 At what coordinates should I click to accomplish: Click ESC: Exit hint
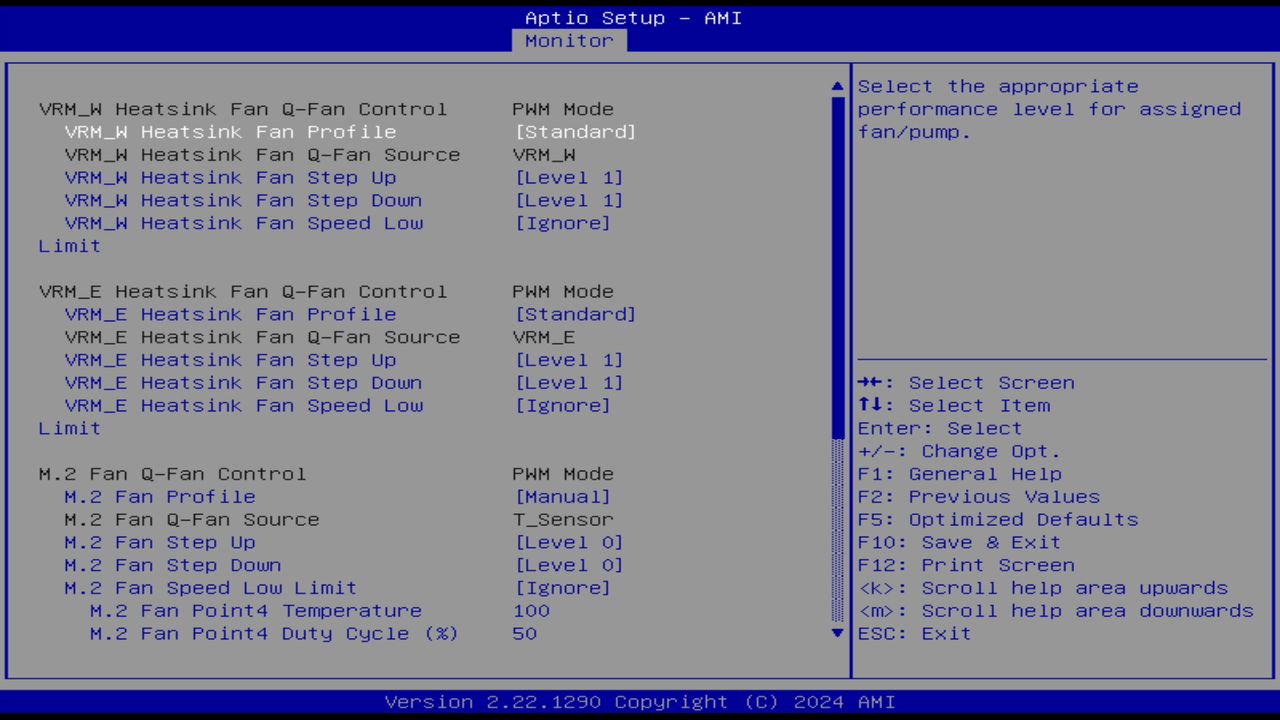coord(915,635)
